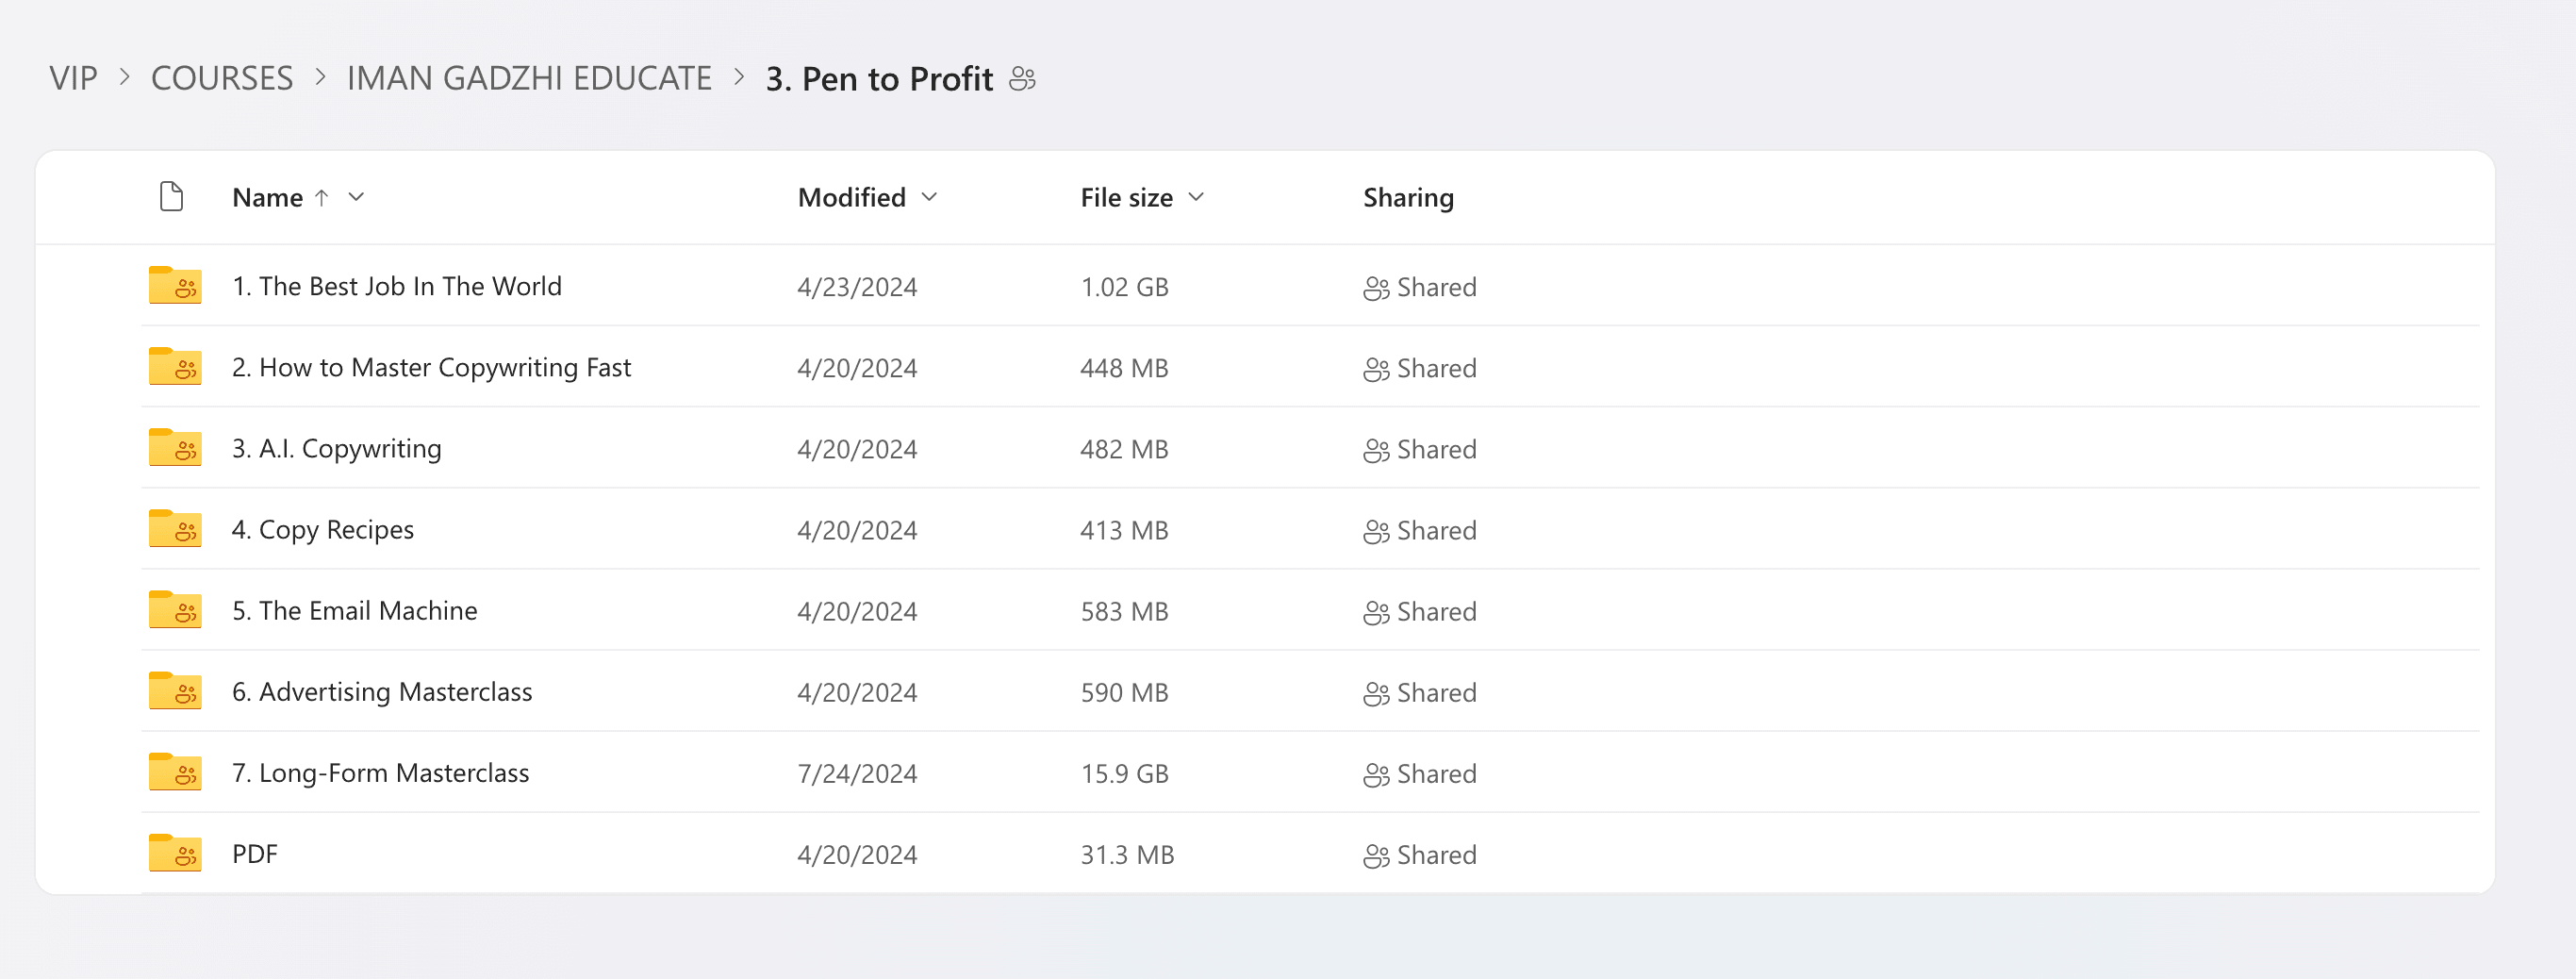Screen dimensions: 2576x979
Task: Open 5. The Email Machine folder name
Action: coord(354,610)
